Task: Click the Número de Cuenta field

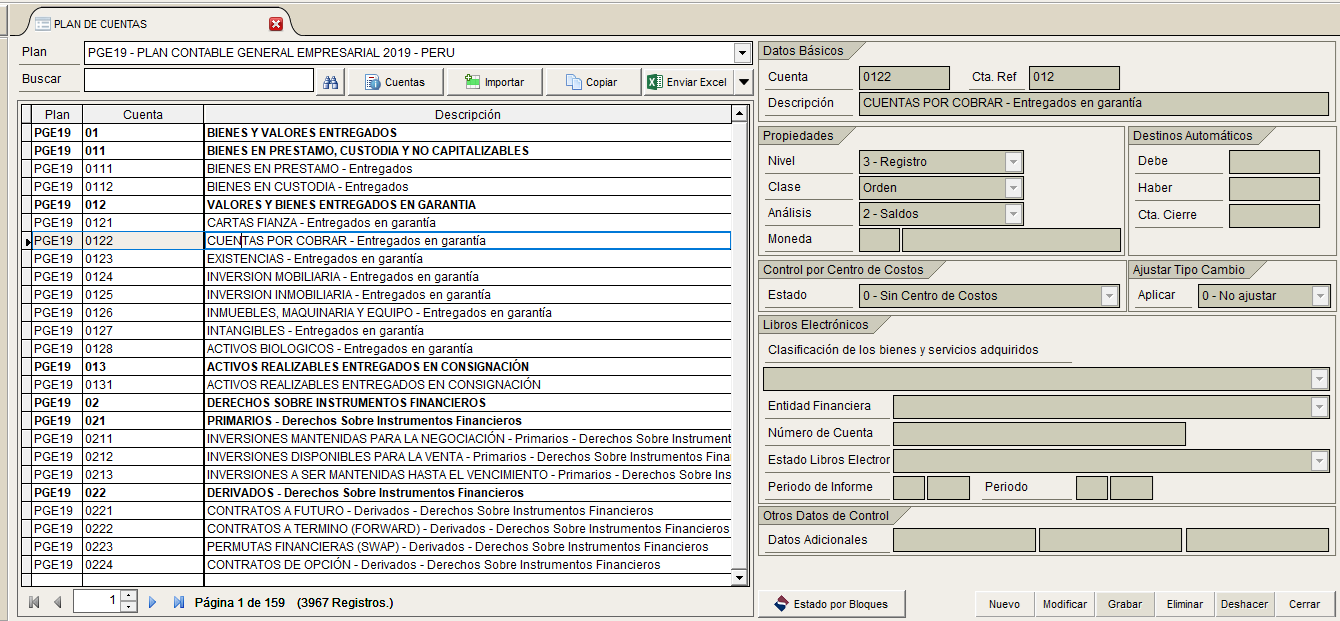Action: (x=1039, y=433)
